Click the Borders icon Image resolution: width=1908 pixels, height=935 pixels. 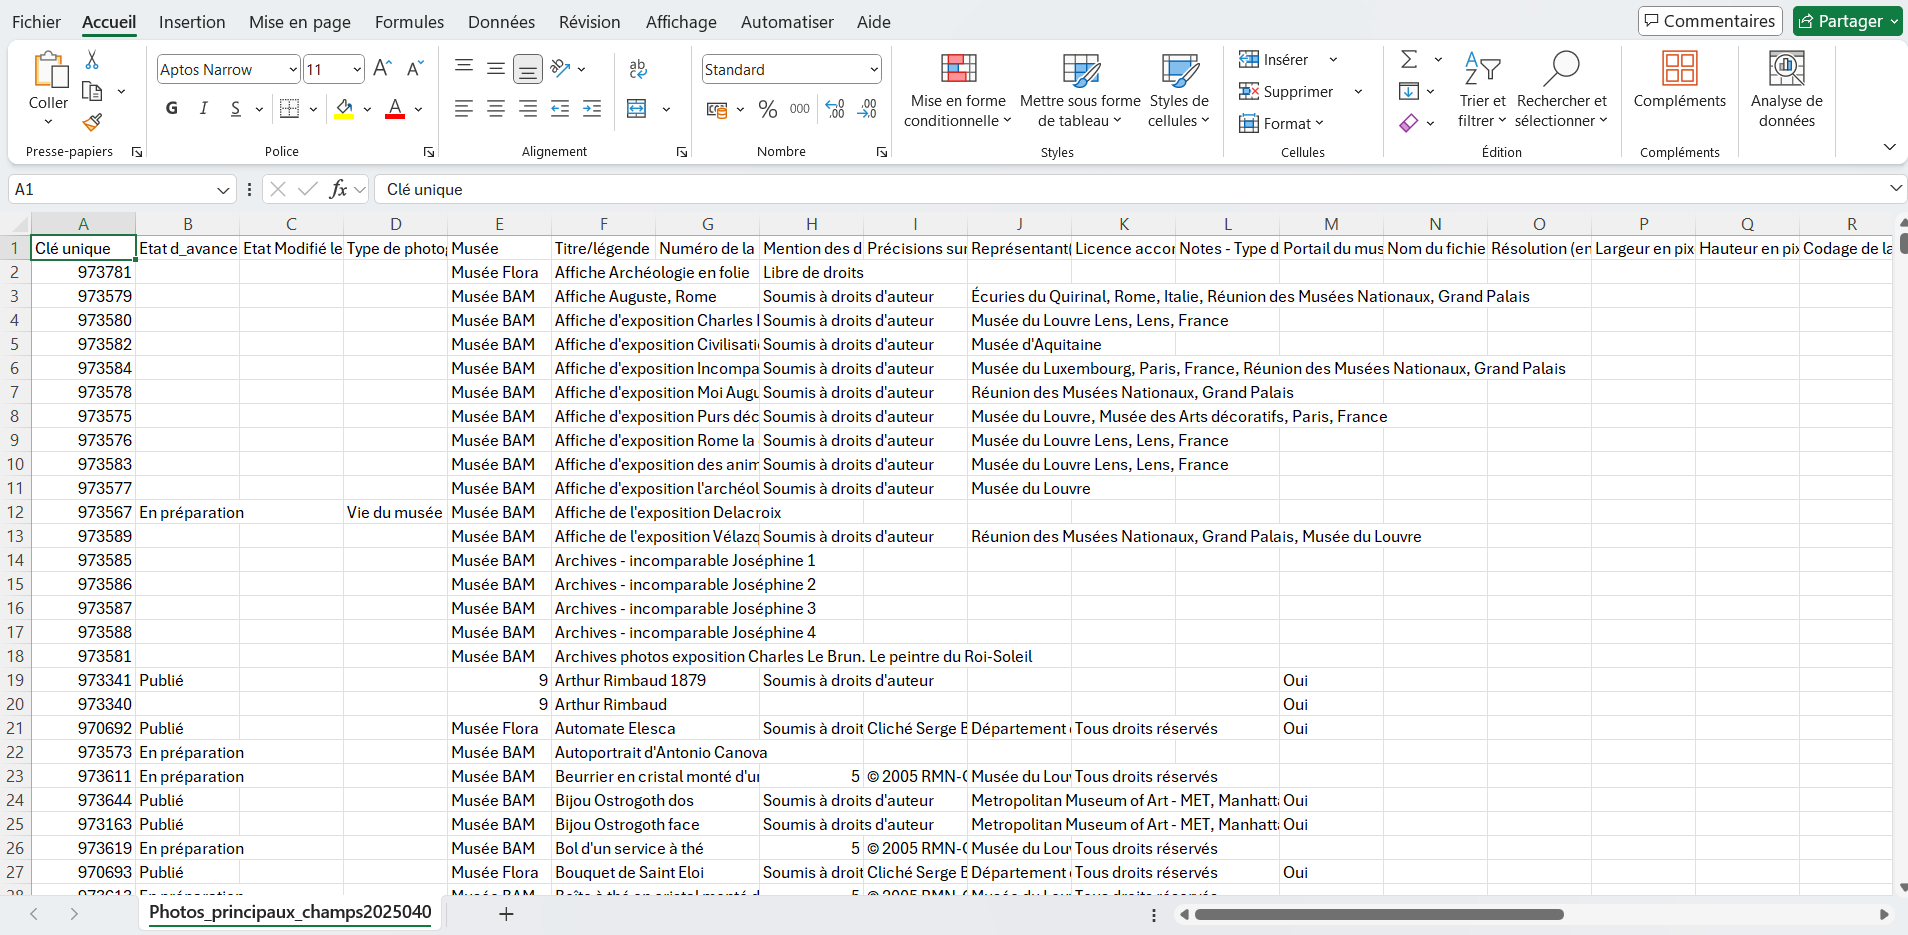(289, 109)
